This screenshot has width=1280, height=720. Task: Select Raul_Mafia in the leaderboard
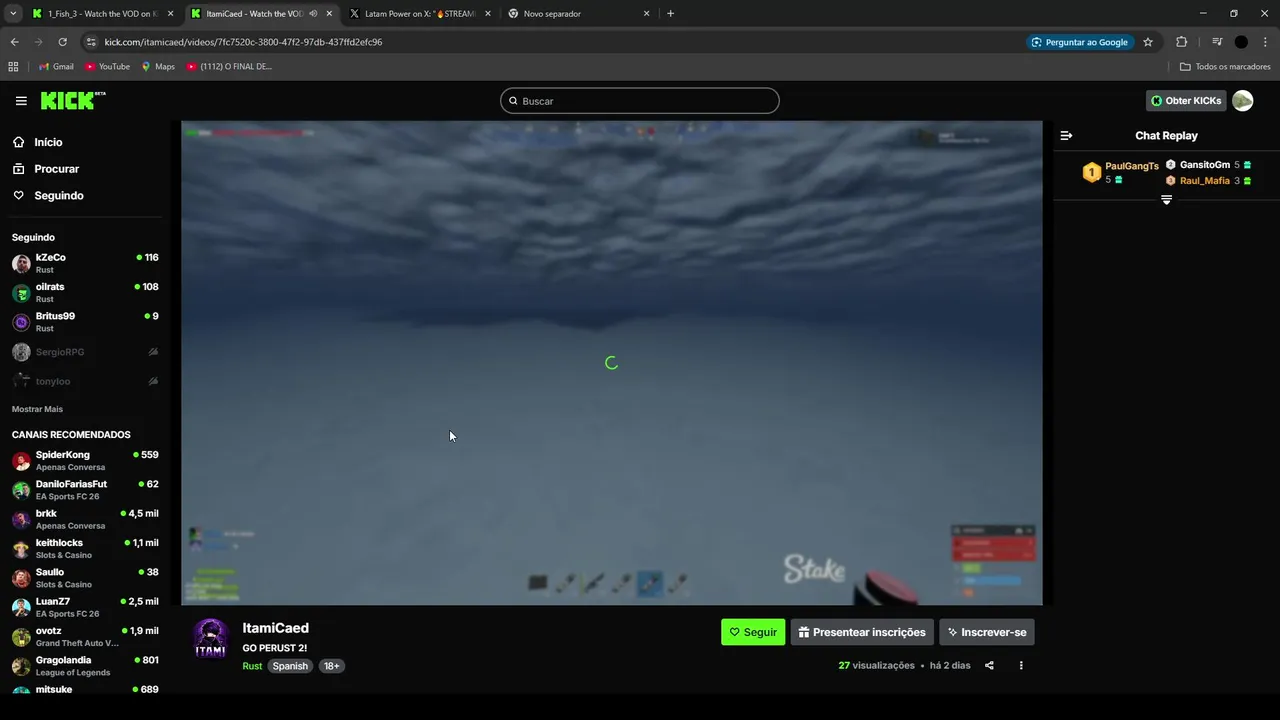coord(1209,181)
